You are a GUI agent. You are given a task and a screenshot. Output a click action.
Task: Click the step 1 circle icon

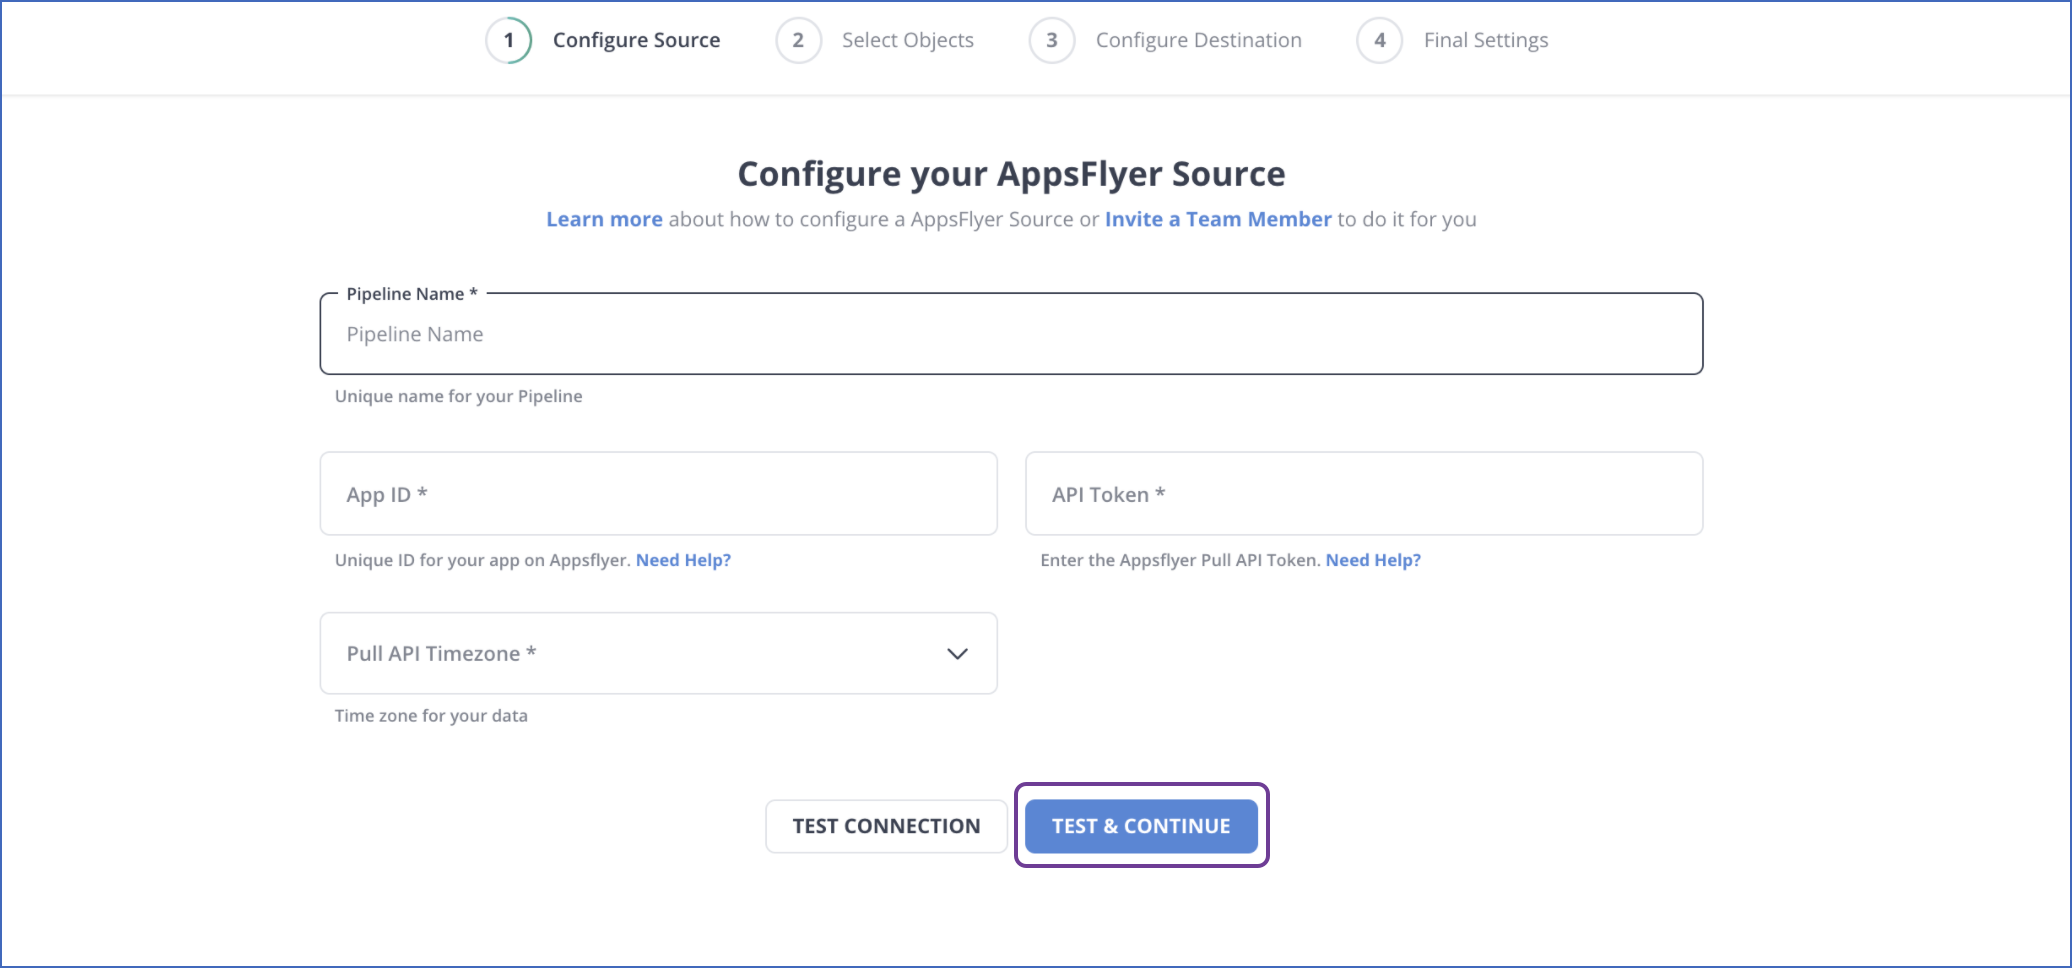click(x=508, y=40)
